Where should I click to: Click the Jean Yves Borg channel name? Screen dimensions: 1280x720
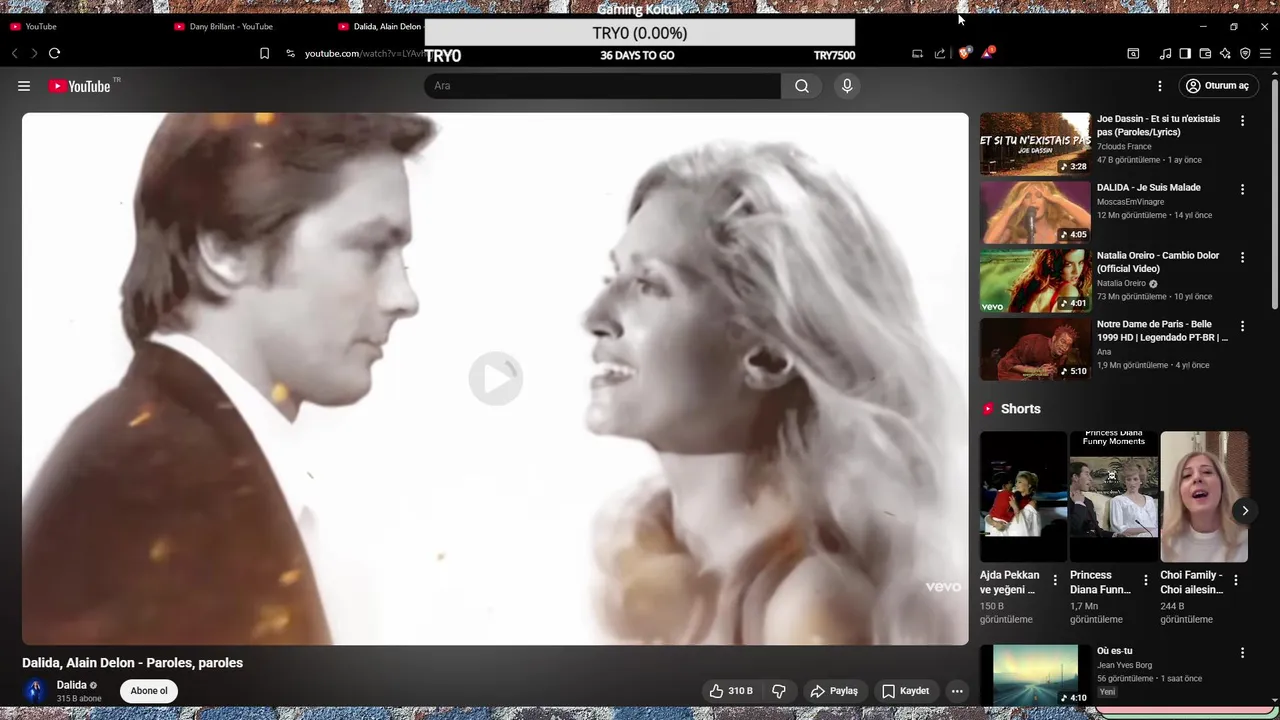pyautogui.click(x=1124, y=665)
